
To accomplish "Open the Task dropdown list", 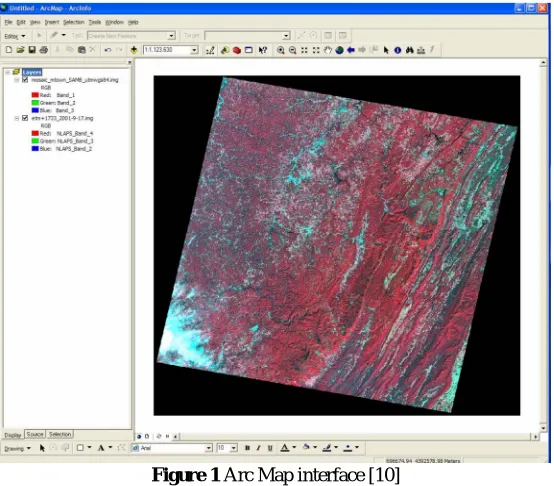I will [171, 35].
